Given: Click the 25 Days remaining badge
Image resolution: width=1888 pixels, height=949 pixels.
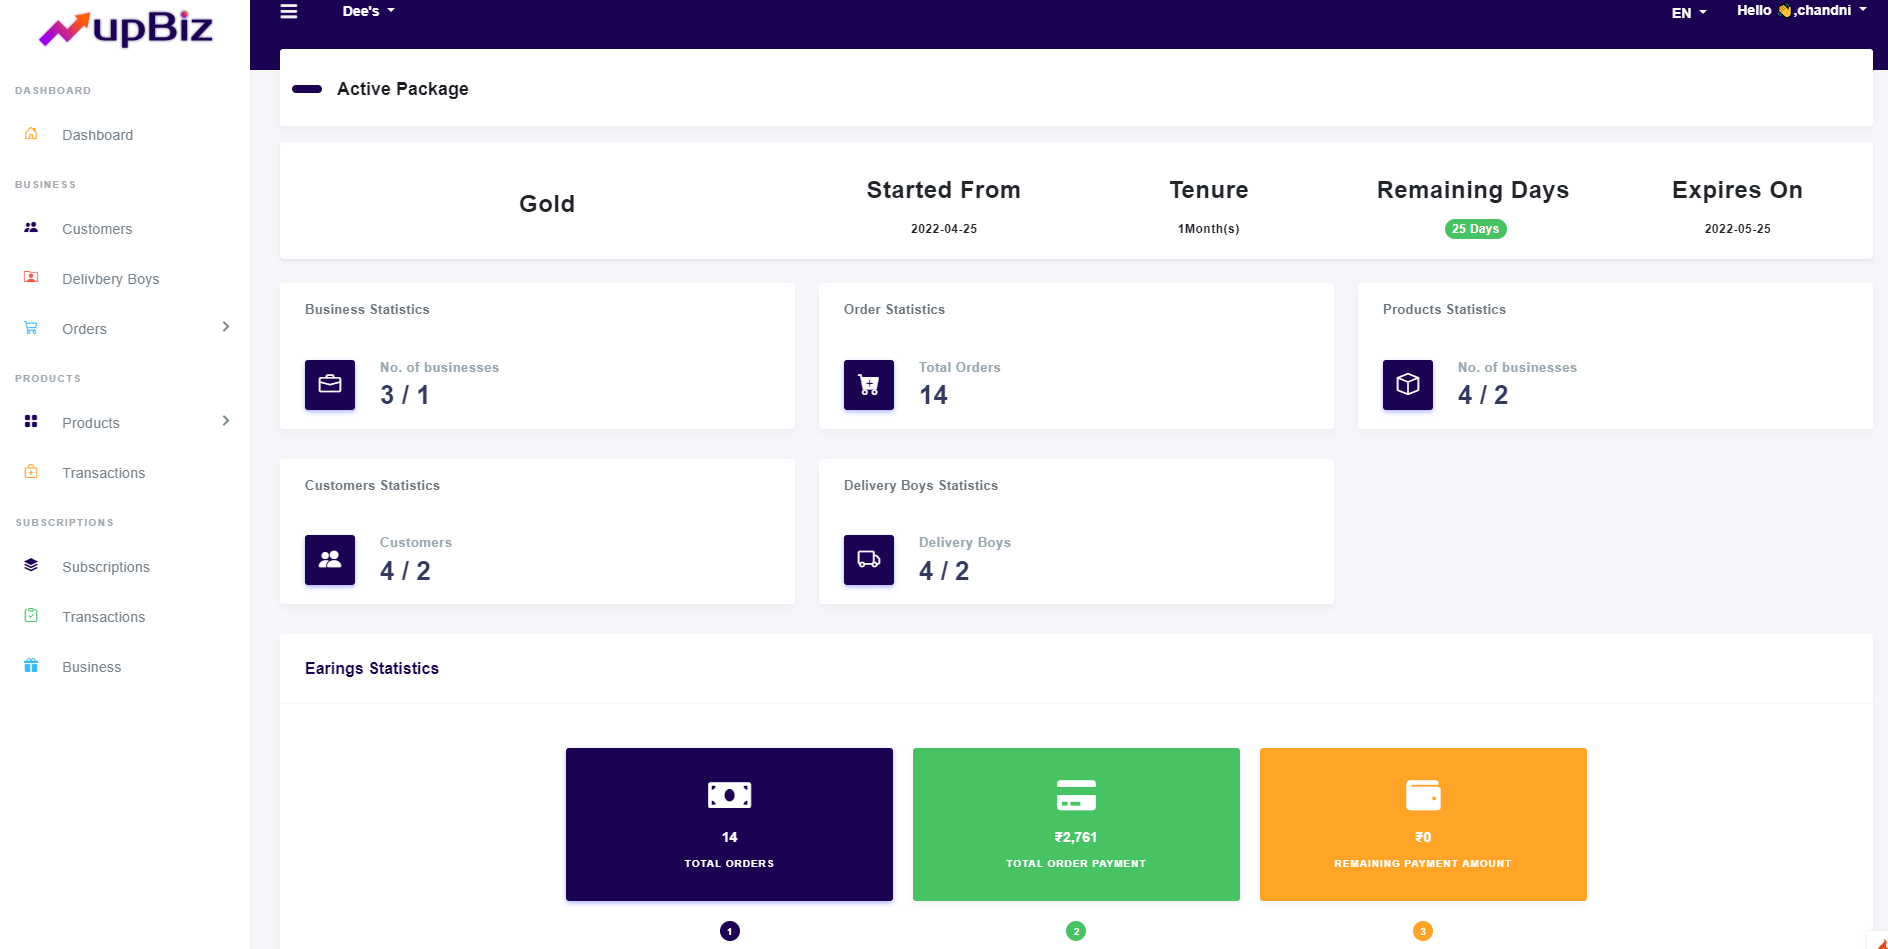Looking at the screenshot, I should (x=1475, y=229).
